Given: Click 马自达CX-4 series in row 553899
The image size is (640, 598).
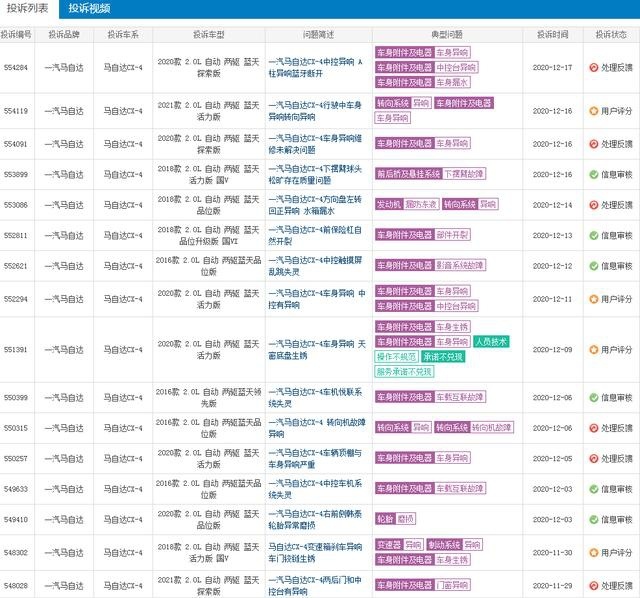Looking at the screenshot, I should click(x=123, y=175).
